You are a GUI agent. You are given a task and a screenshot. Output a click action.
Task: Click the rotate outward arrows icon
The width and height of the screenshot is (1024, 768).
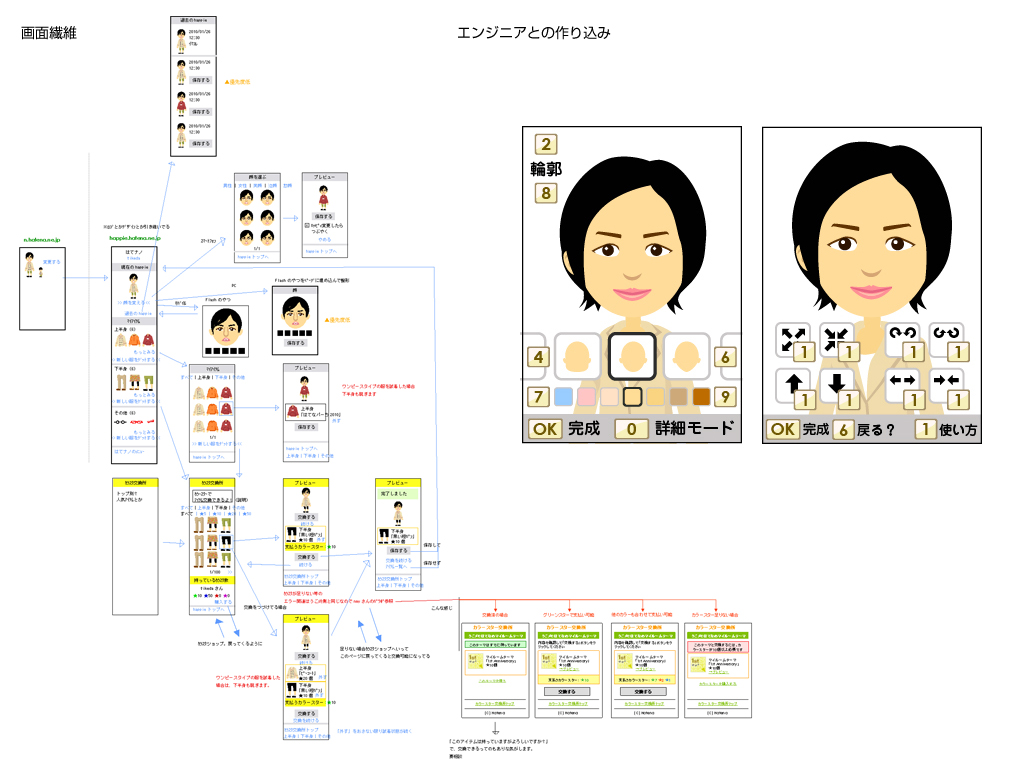tap(902, 338)
